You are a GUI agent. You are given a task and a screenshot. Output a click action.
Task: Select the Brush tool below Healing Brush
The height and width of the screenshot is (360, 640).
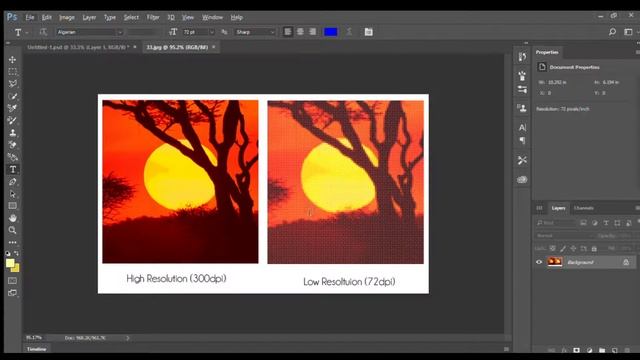click(x=13, y=120)
